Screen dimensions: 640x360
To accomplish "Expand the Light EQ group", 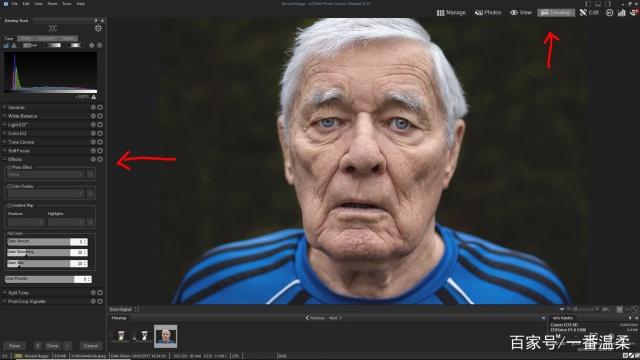I will [17, 125].
